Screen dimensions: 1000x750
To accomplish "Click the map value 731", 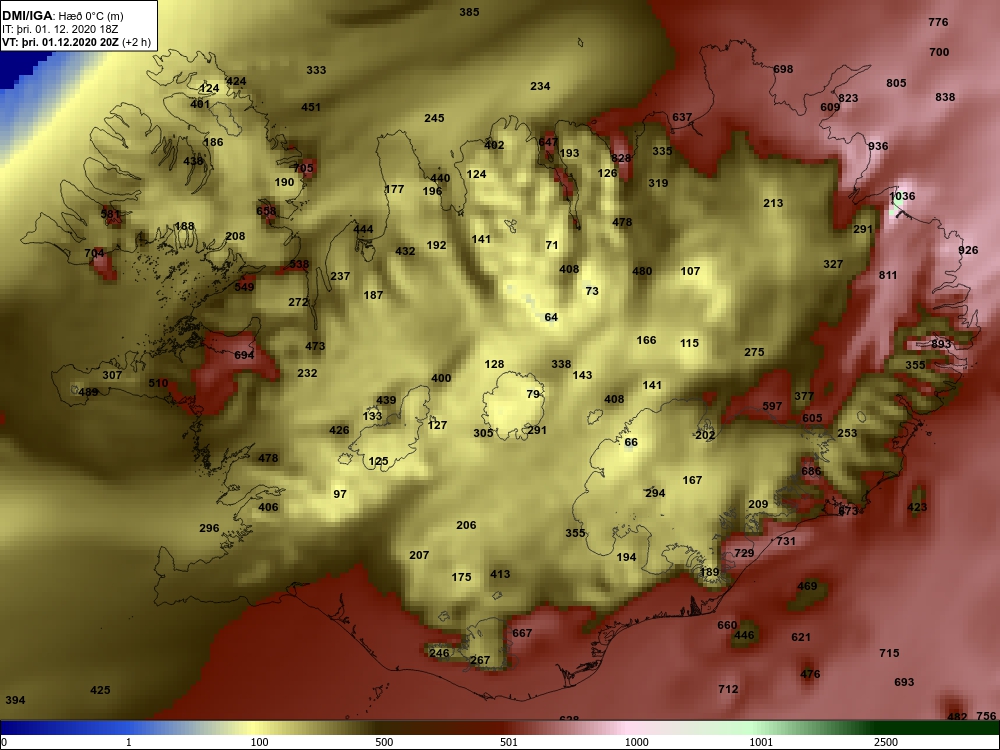I will 786,541.
